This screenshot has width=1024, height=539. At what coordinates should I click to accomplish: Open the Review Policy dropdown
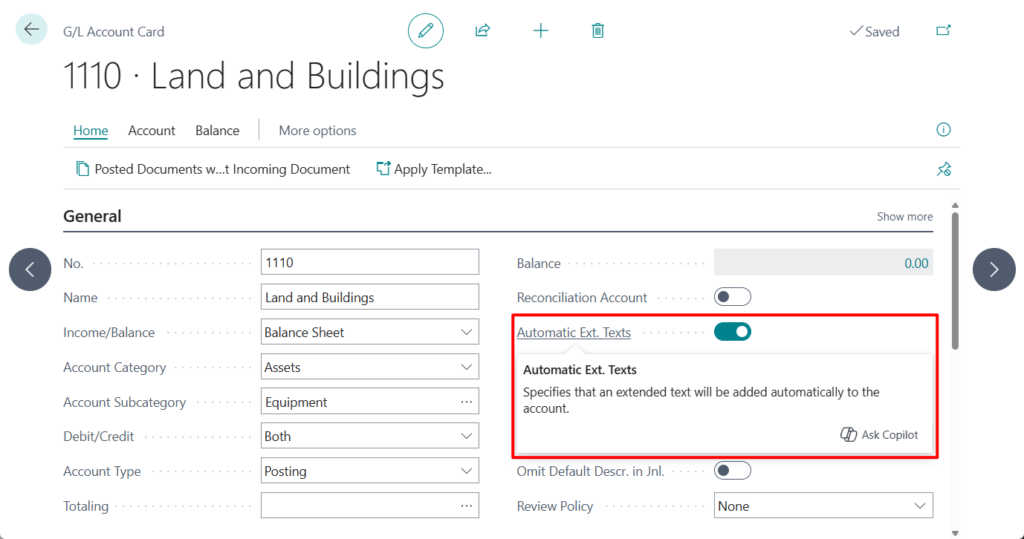[x=822, y=506]
